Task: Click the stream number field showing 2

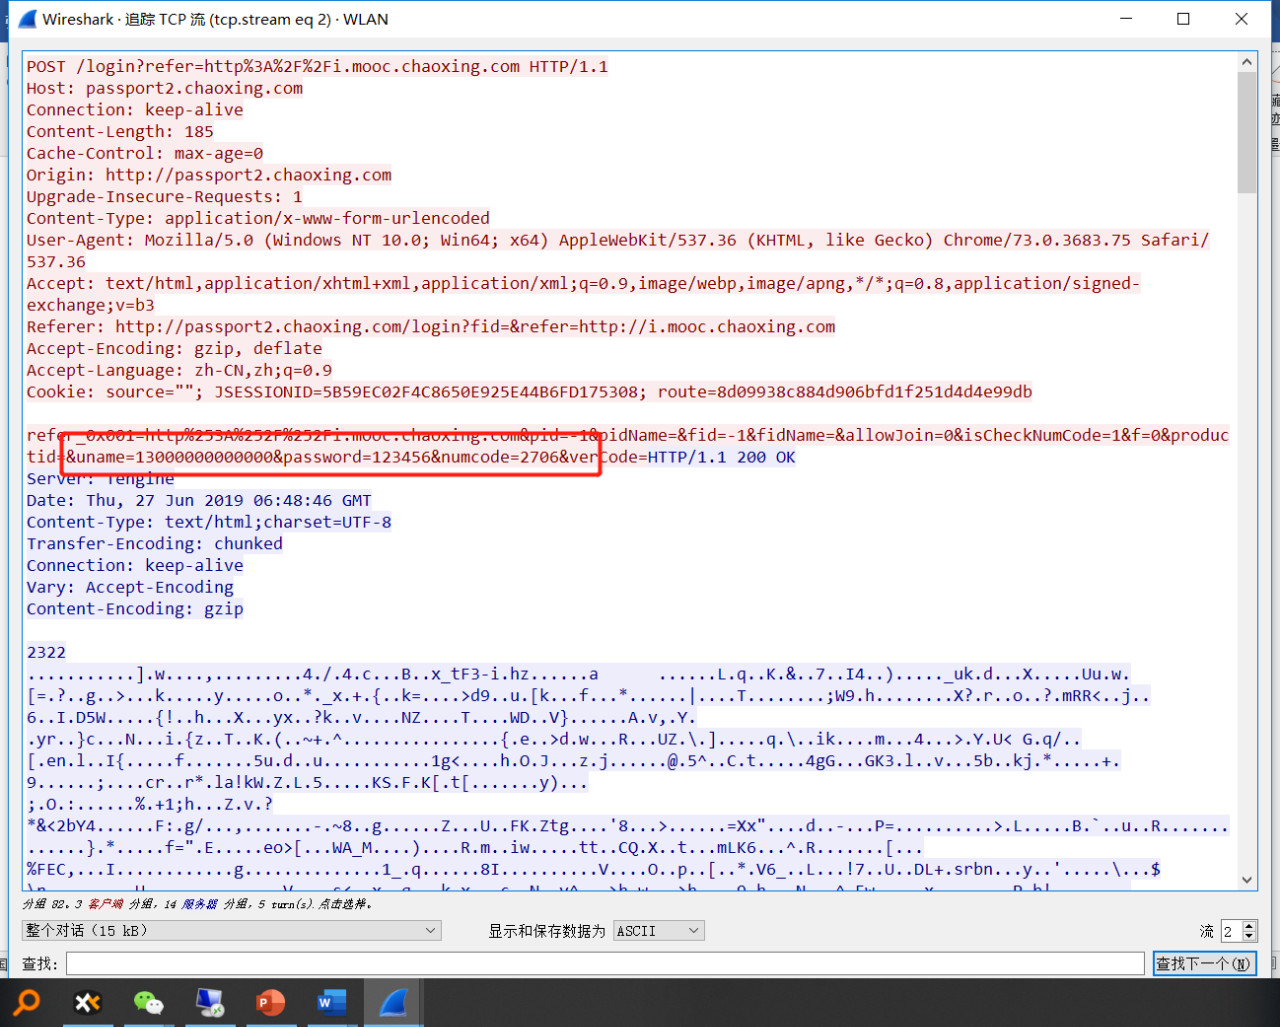Action: coord(1230,931)
